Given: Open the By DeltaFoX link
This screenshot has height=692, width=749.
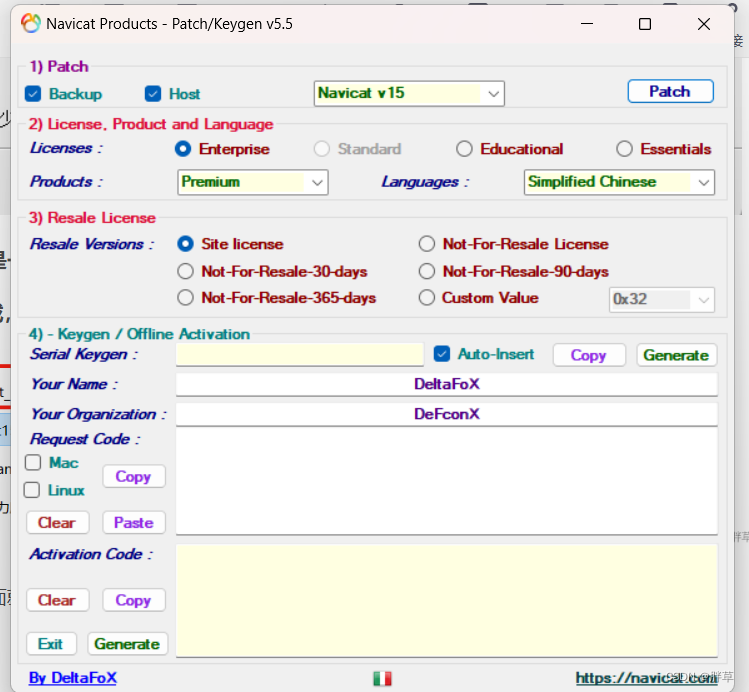Looking at the screenshot, I should pos(73,678).
